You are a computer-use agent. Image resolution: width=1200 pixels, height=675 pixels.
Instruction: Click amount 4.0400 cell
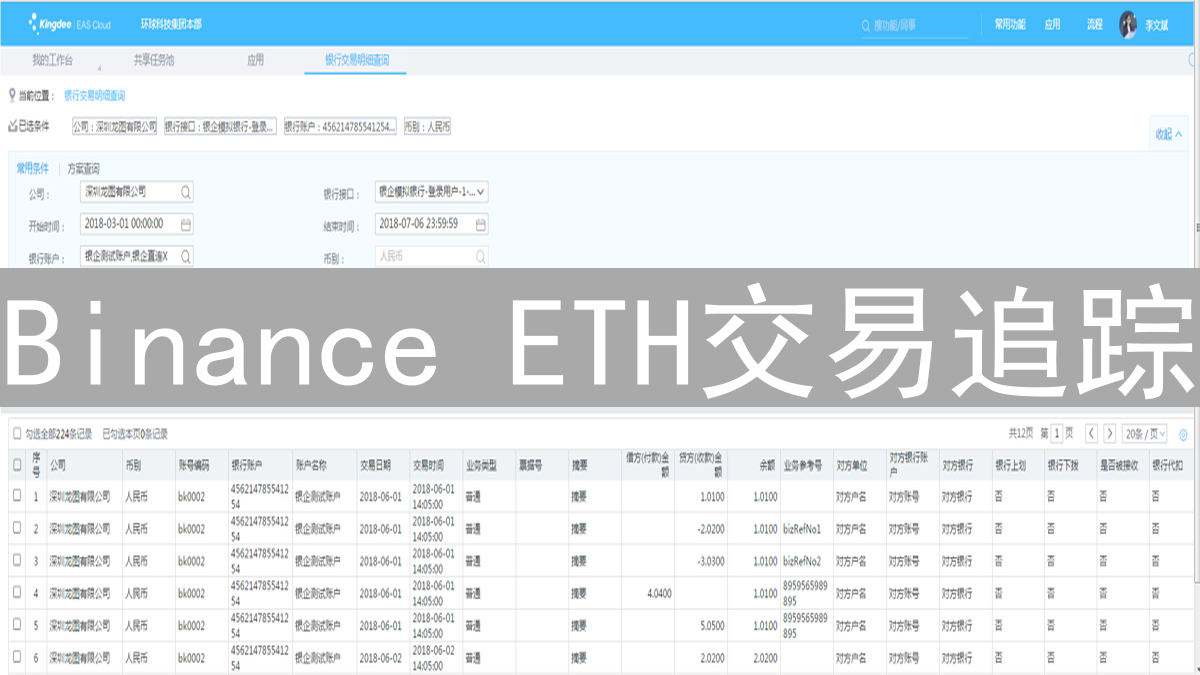coord(659,594)
